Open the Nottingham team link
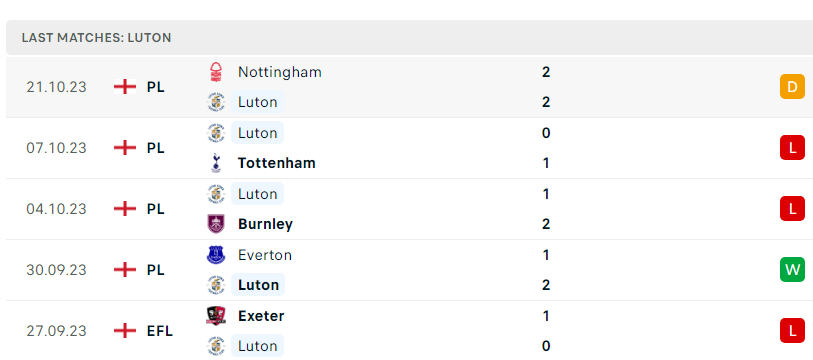Viewport: 813px width, 360px height. pos(280,72)
